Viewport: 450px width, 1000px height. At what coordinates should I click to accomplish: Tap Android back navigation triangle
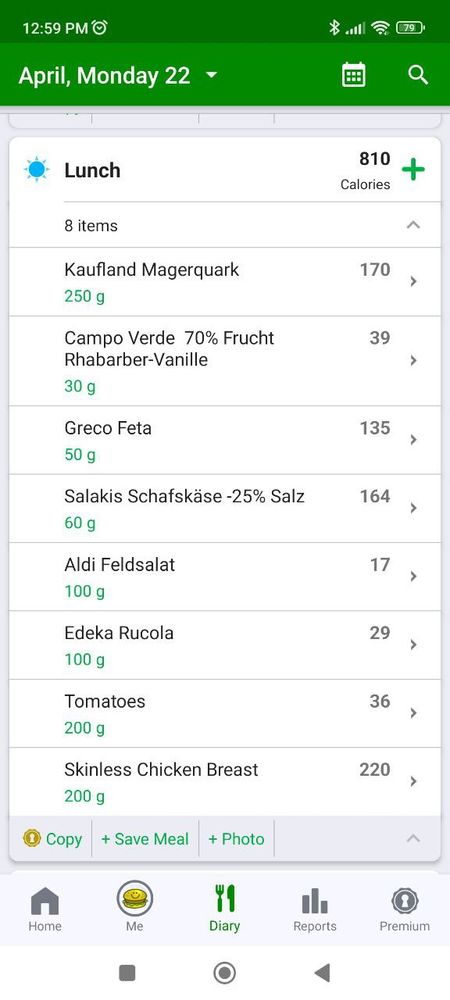pyautogui.click(x=322, y=973)
